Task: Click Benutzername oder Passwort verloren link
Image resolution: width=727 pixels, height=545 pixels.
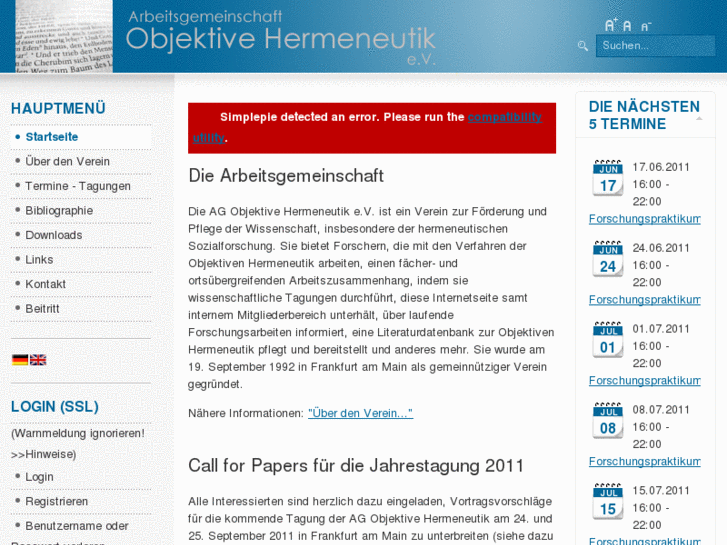Action: [77, 526]
